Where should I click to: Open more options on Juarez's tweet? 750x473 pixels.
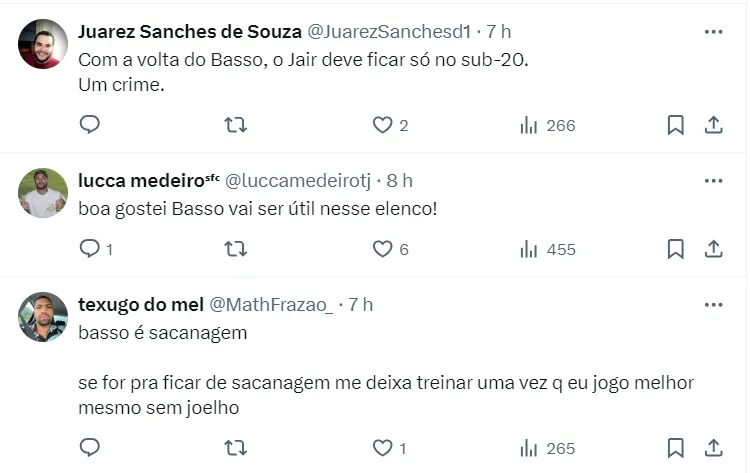coord(713,32)
